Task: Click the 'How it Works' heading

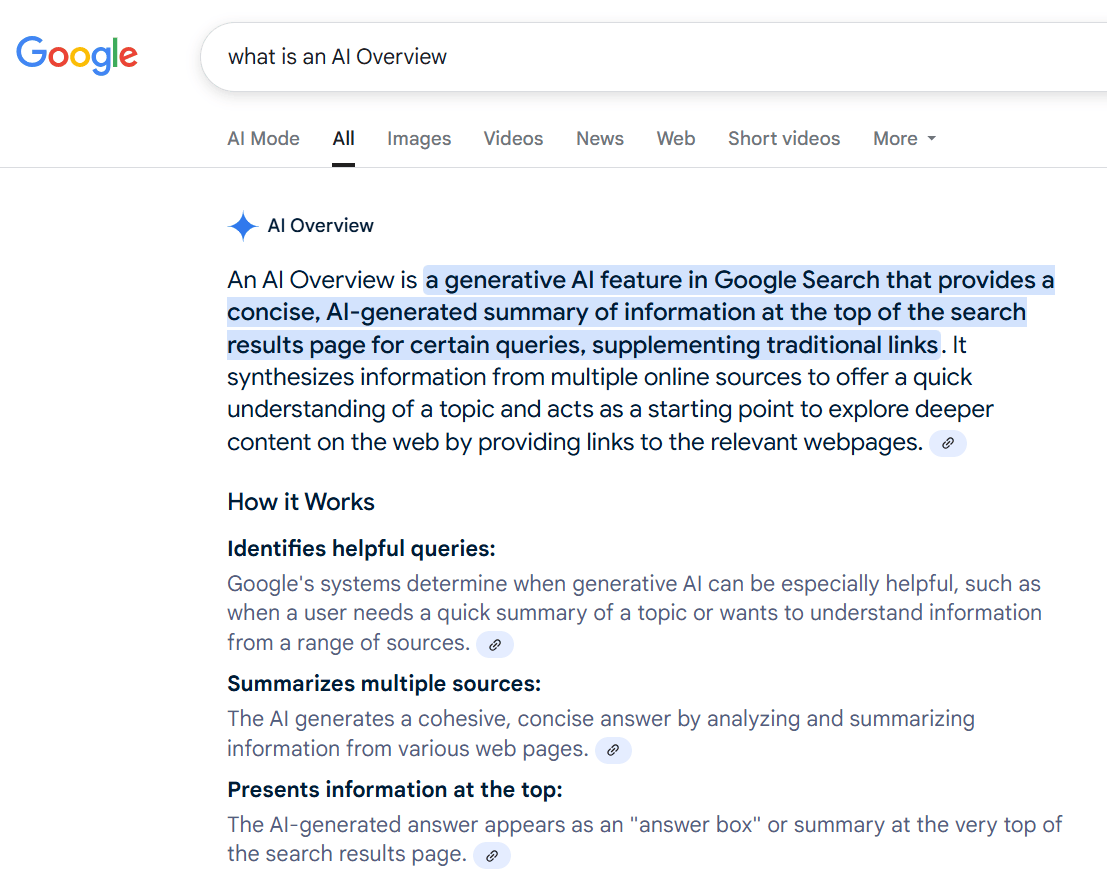Action: click(x=301, y=502)
